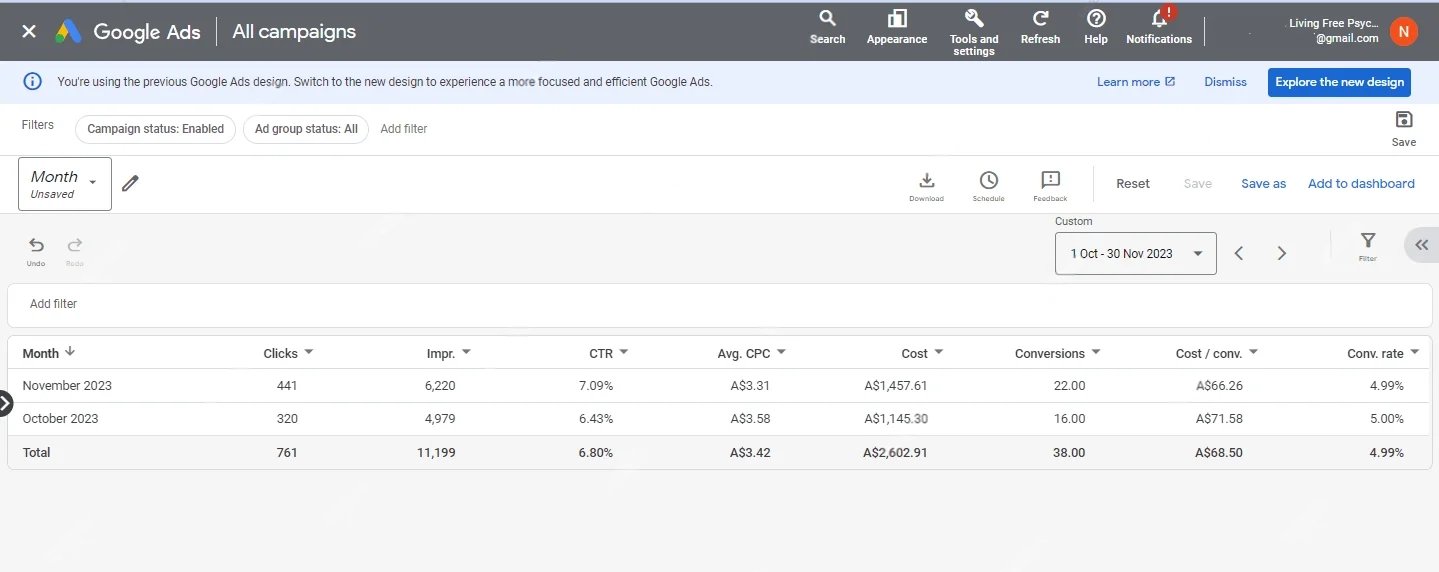Viewport: 1439px width, 572px height.
Task: Open the Search tool
Action: tap(827, 27)
